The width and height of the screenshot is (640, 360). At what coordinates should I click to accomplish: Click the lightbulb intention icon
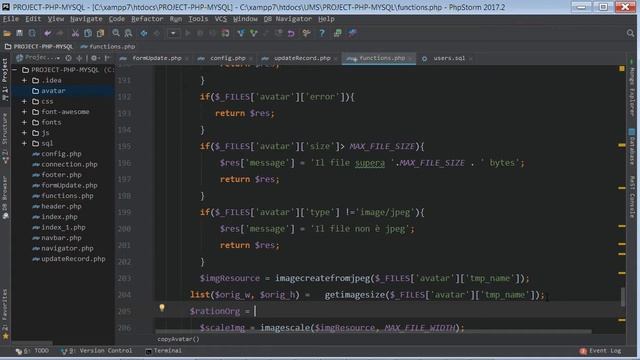click(162, 308)
